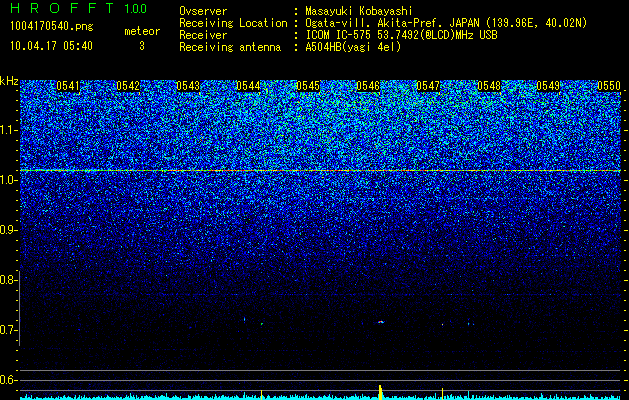Select the antenna value A504HB(yagi 4el)

coord(353,47)
